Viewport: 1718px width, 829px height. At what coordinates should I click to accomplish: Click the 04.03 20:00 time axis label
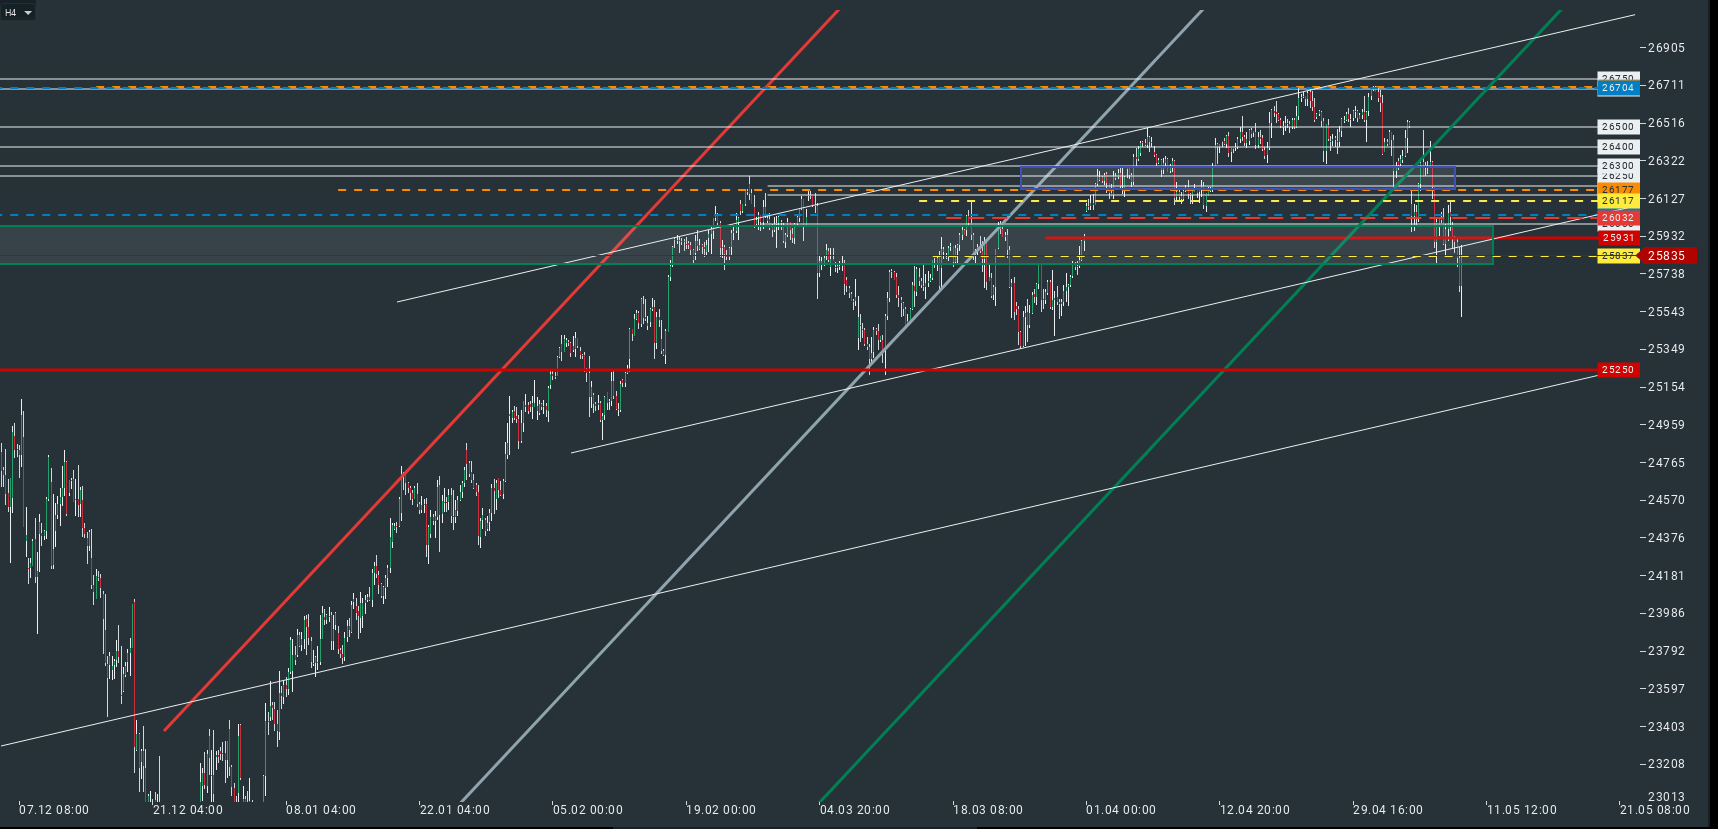pos(855,810)
